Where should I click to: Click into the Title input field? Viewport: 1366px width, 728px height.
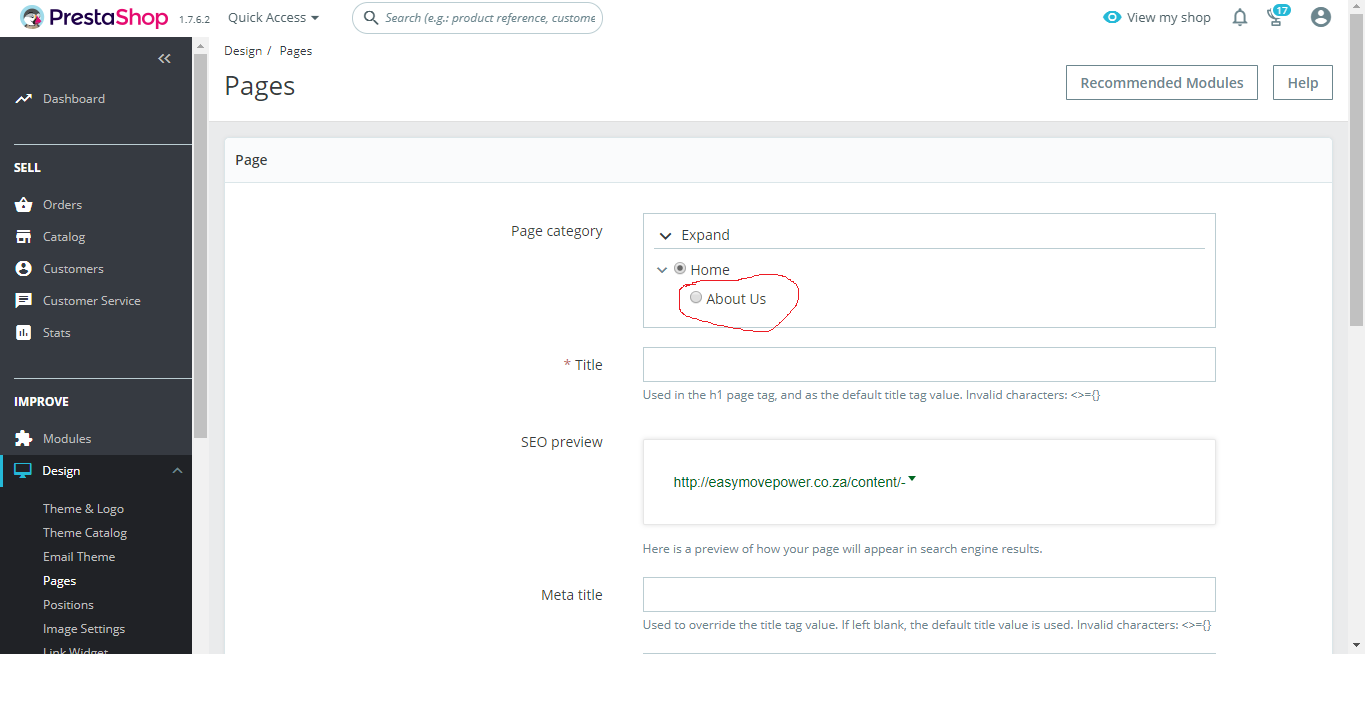(x=928, y=365)
